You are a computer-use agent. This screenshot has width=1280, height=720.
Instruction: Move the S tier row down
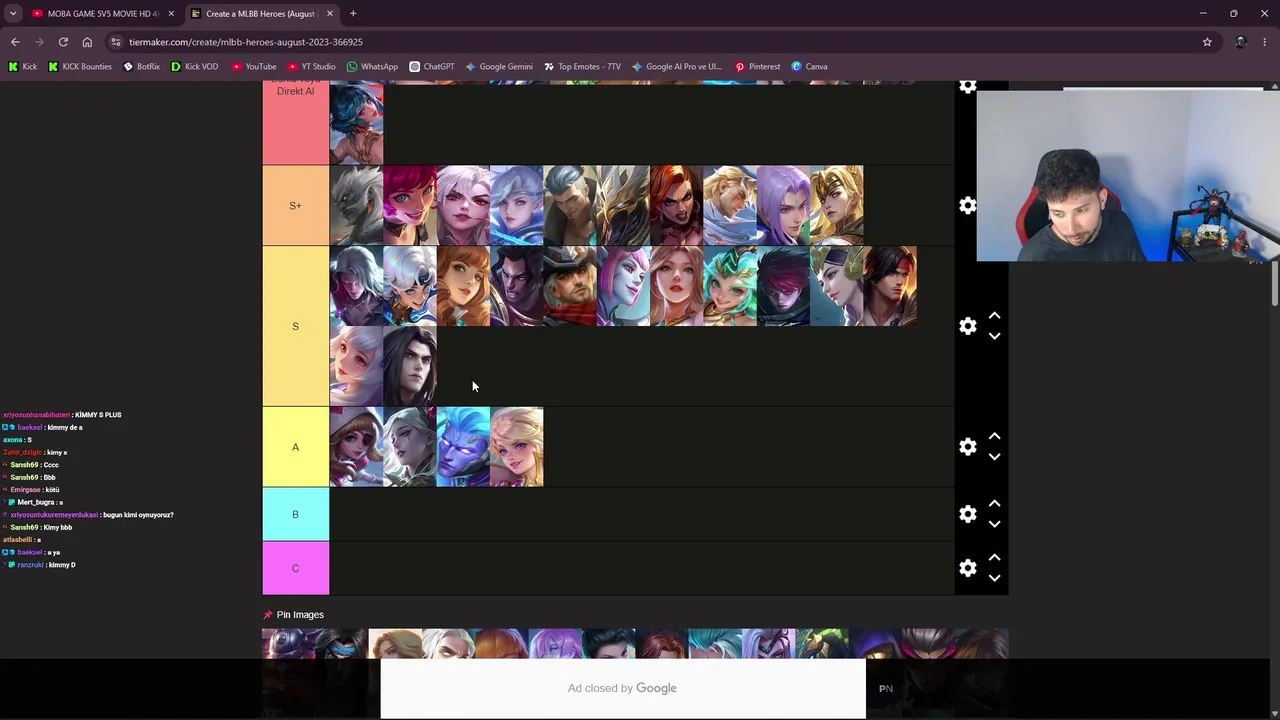[x=994, y=336]
